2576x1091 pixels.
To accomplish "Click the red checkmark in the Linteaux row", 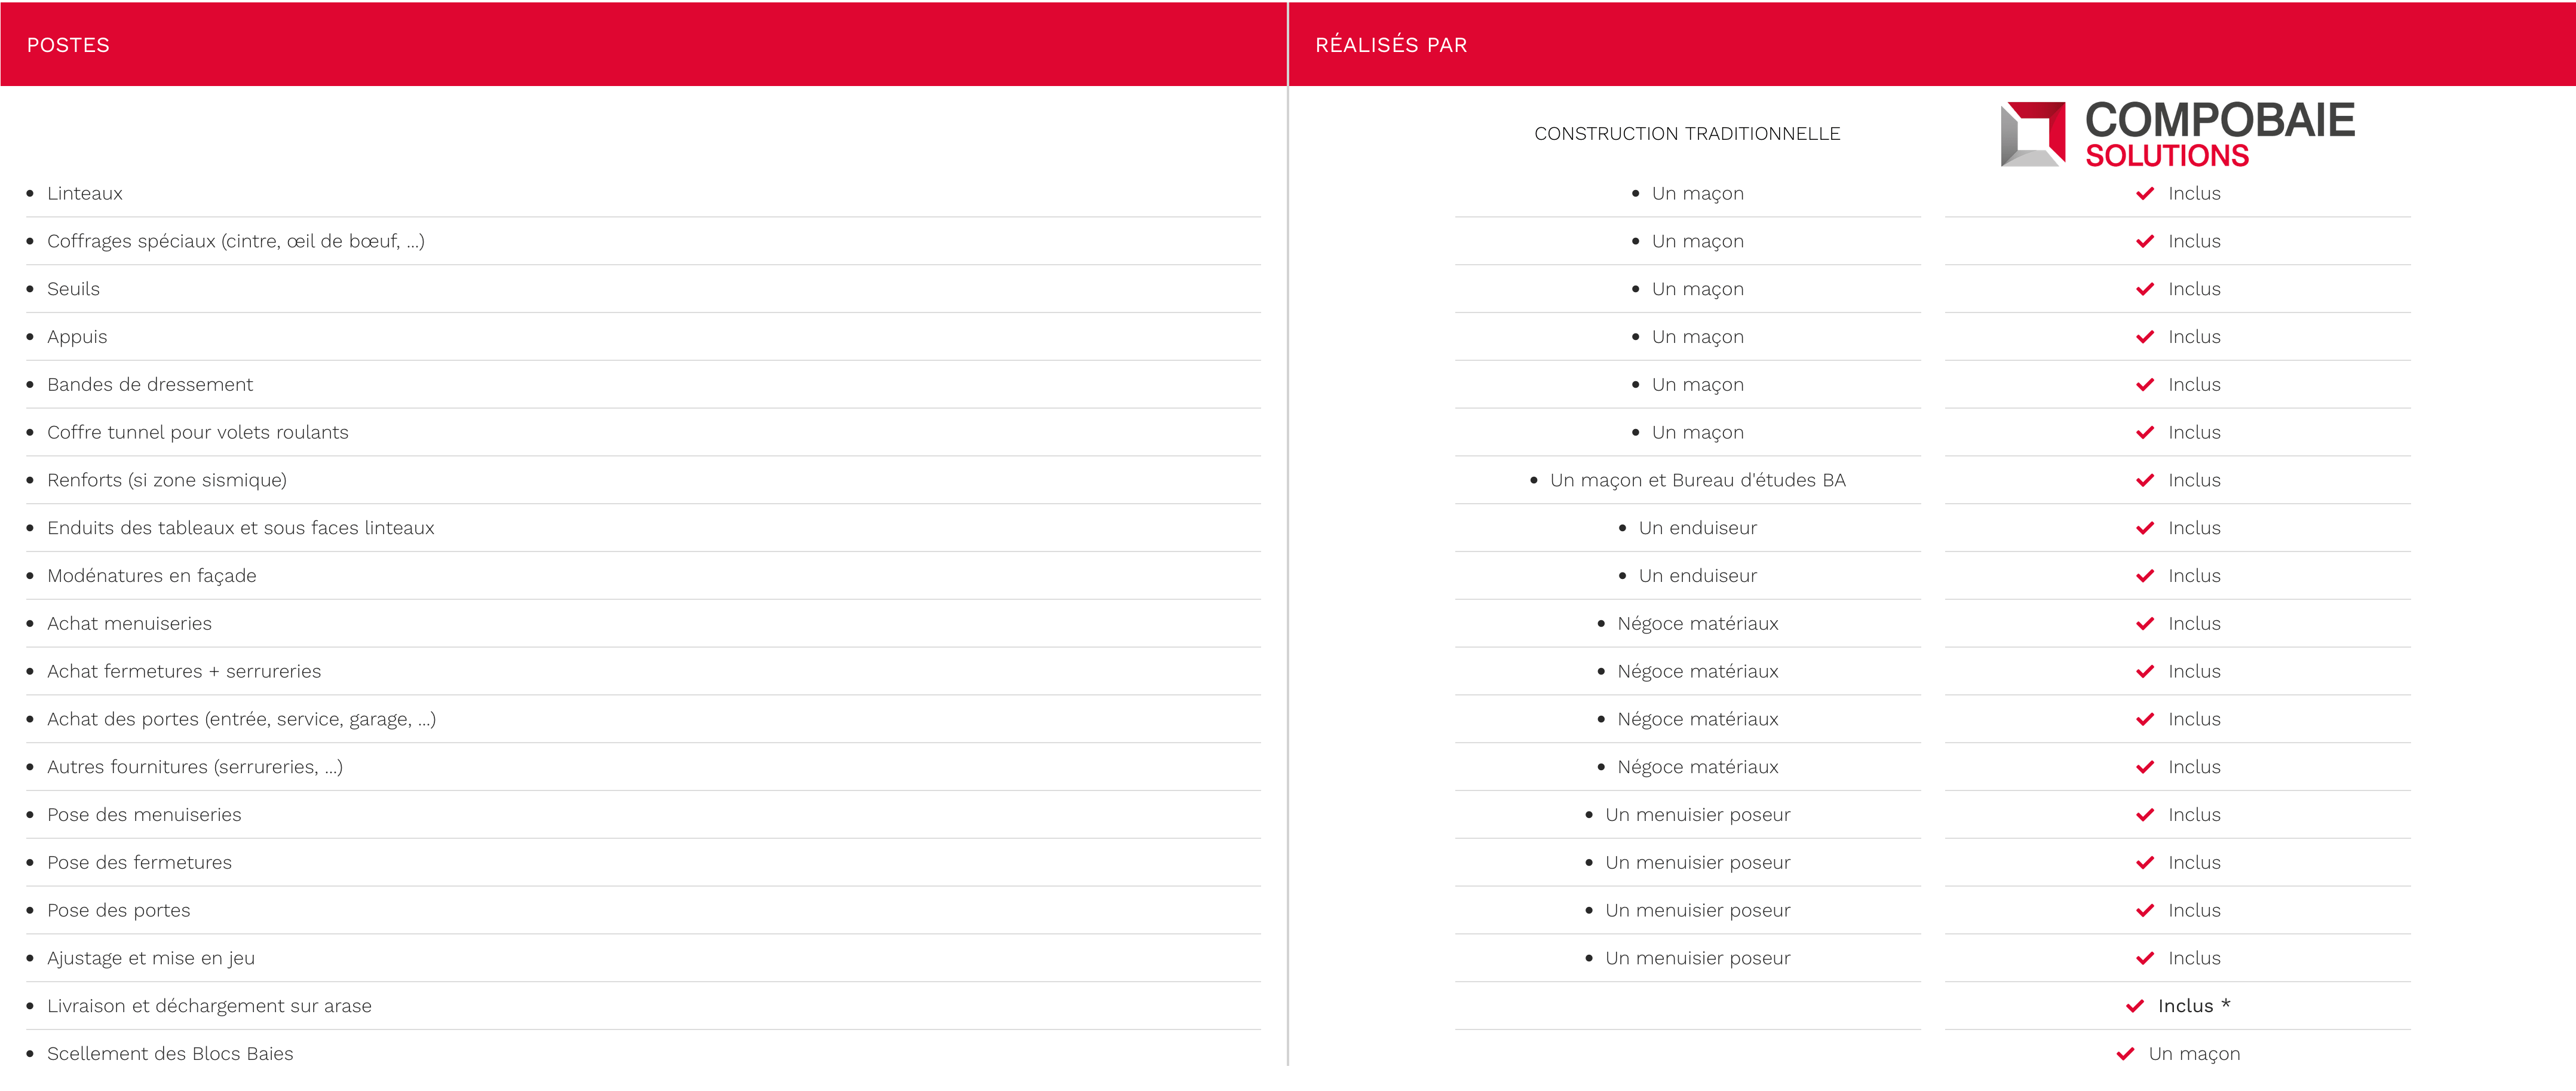I will click(2145, 194).
